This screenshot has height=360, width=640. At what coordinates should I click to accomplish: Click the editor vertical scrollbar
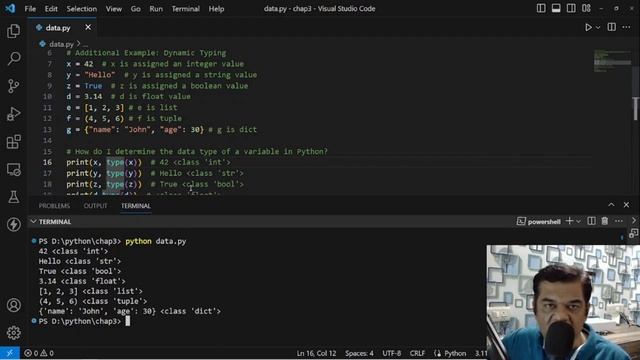pos(635,109)
